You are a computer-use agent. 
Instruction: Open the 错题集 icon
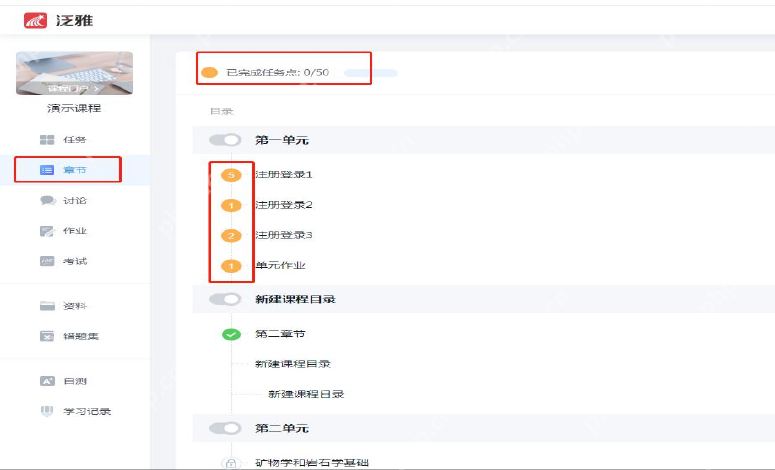47,336
